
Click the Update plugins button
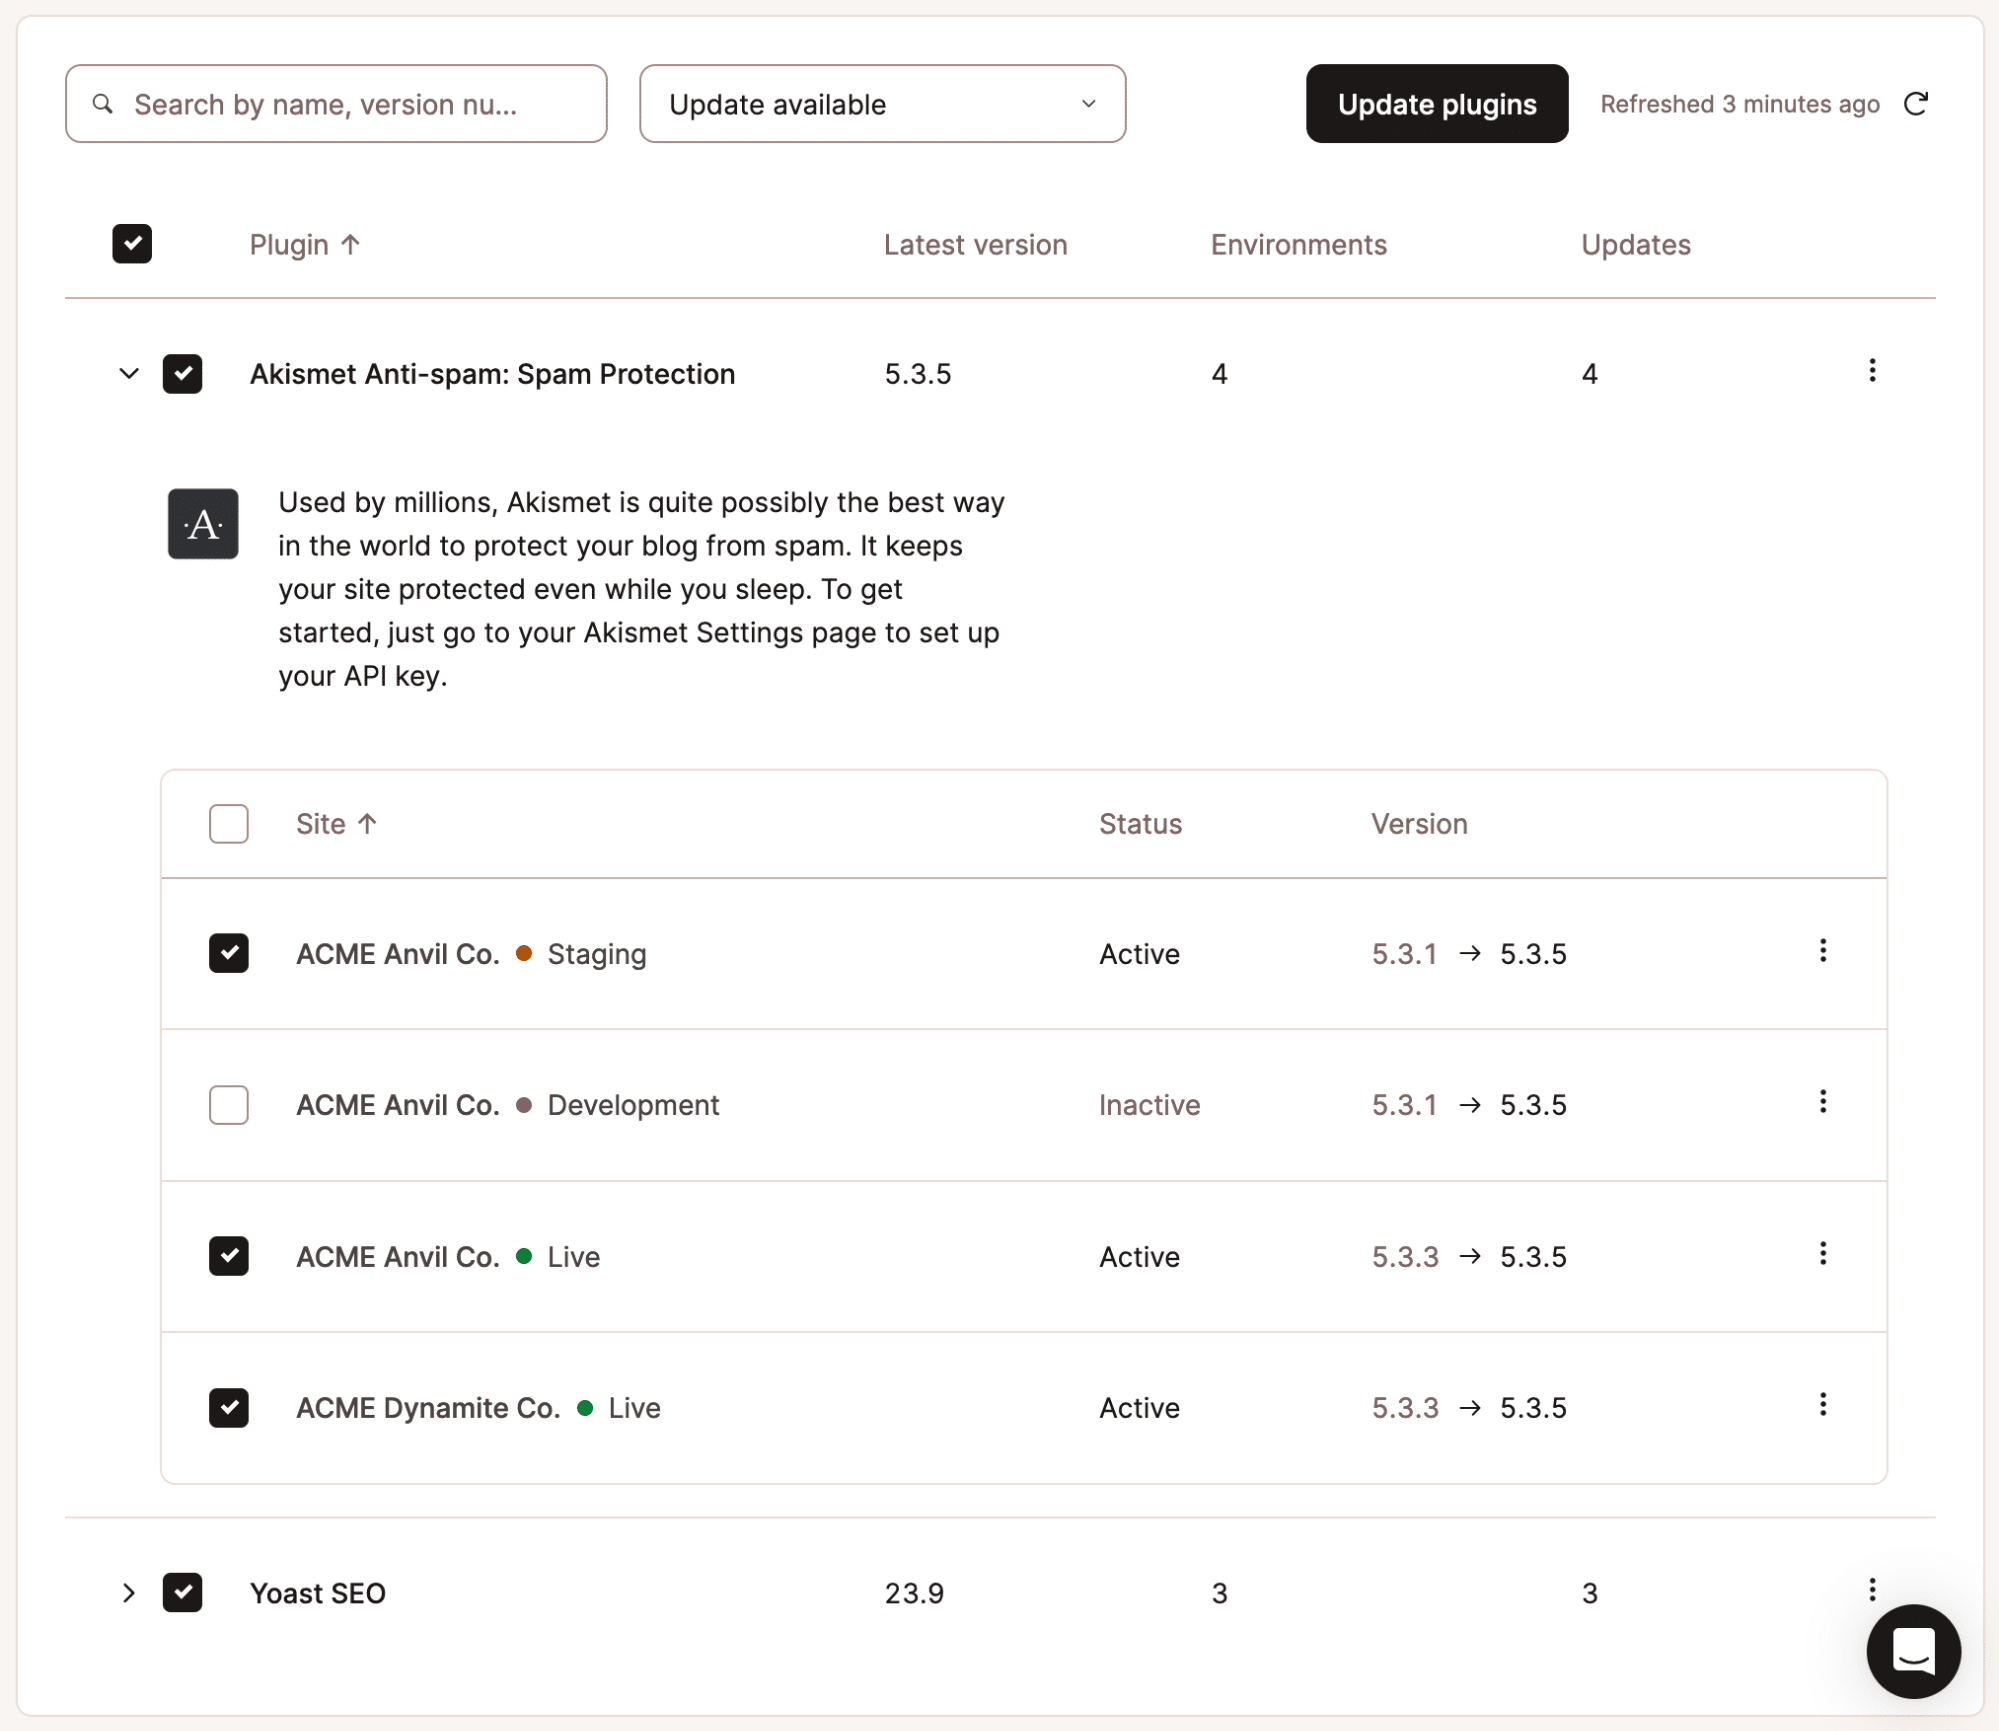coord(1436,103)
